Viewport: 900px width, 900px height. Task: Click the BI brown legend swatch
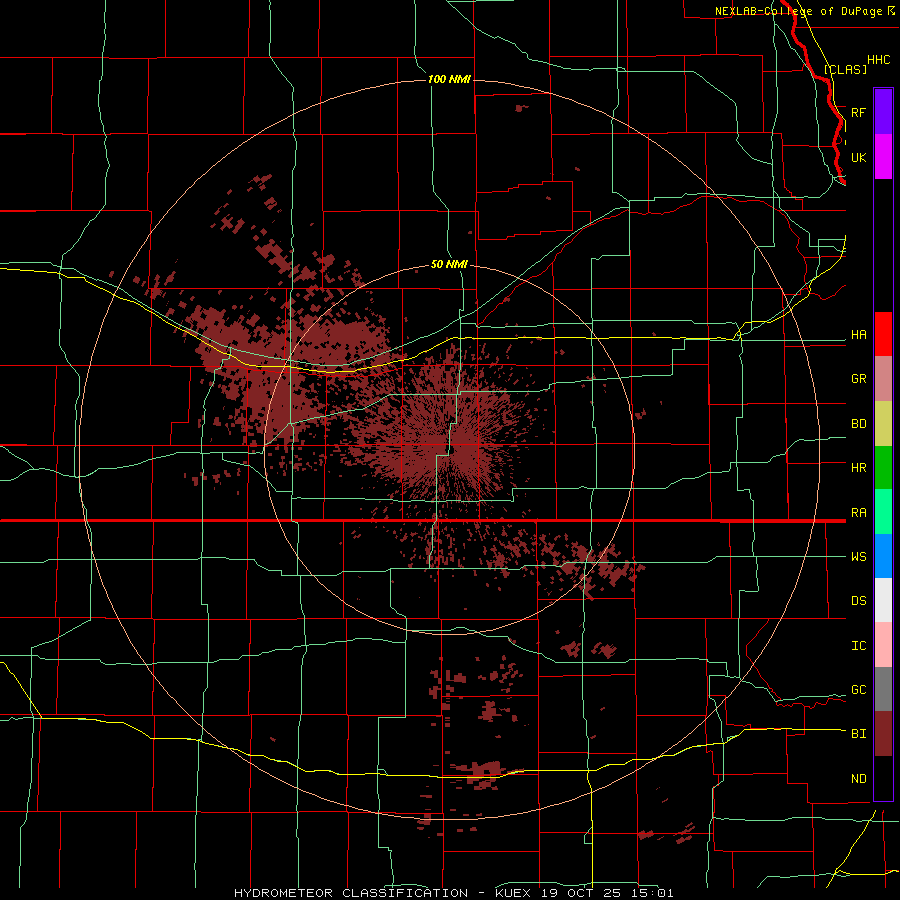(883, 734)
